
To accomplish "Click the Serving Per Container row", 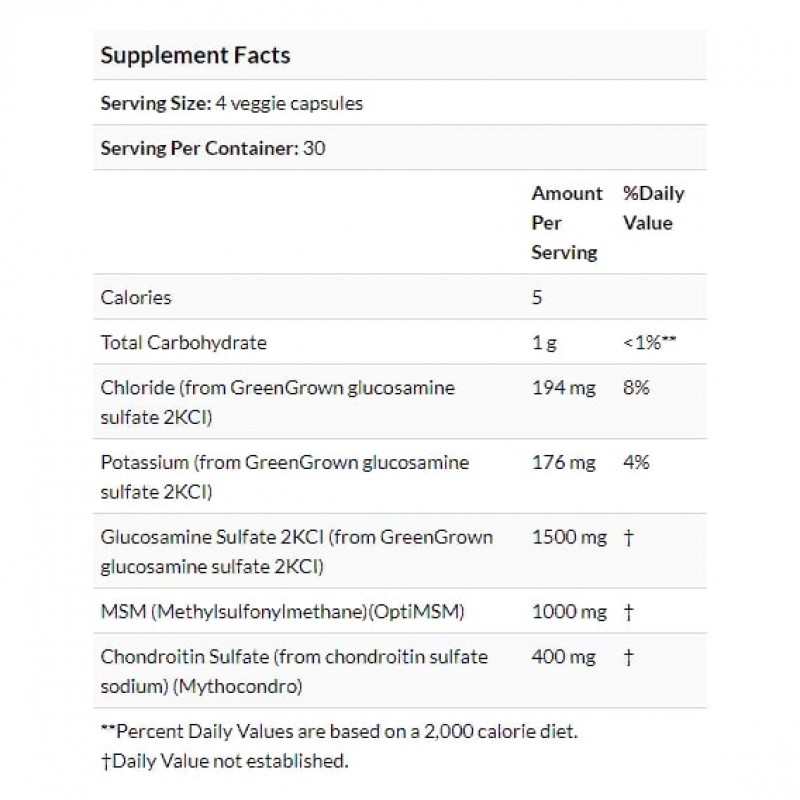I will coord(214,149).
